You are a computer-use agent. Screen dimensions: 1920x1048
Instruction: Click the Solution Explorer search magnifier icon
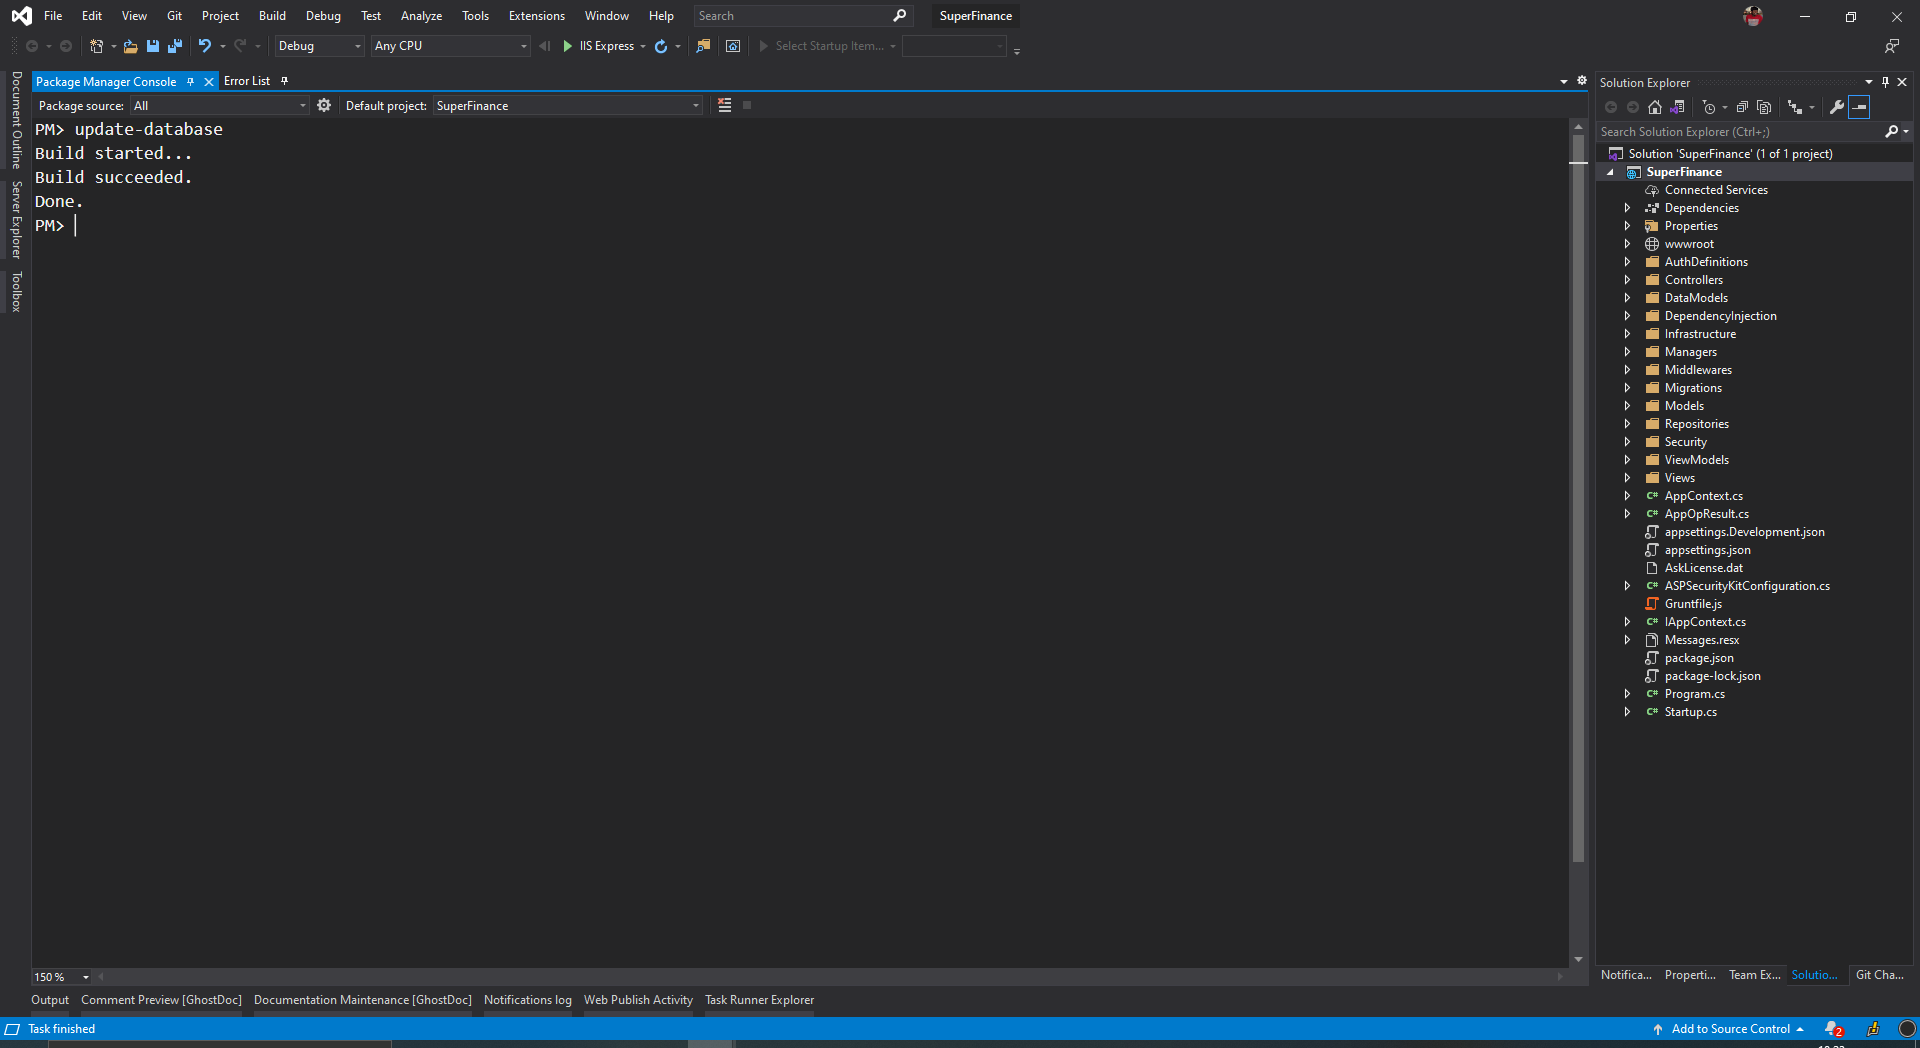[1892, 131]
